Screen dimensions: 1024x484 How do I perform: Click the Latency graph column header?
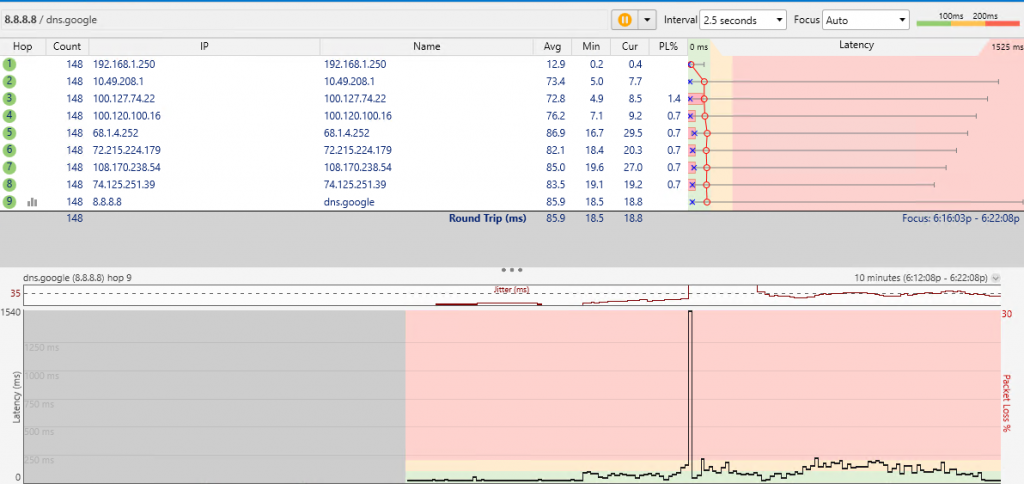coord(855,46)
